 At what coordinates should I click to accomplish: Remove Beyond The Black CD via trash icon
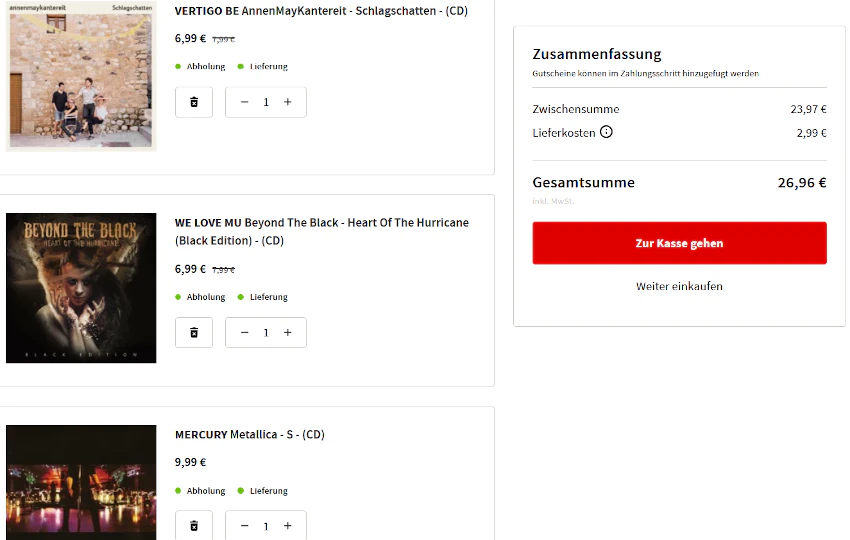click(194, 332)
